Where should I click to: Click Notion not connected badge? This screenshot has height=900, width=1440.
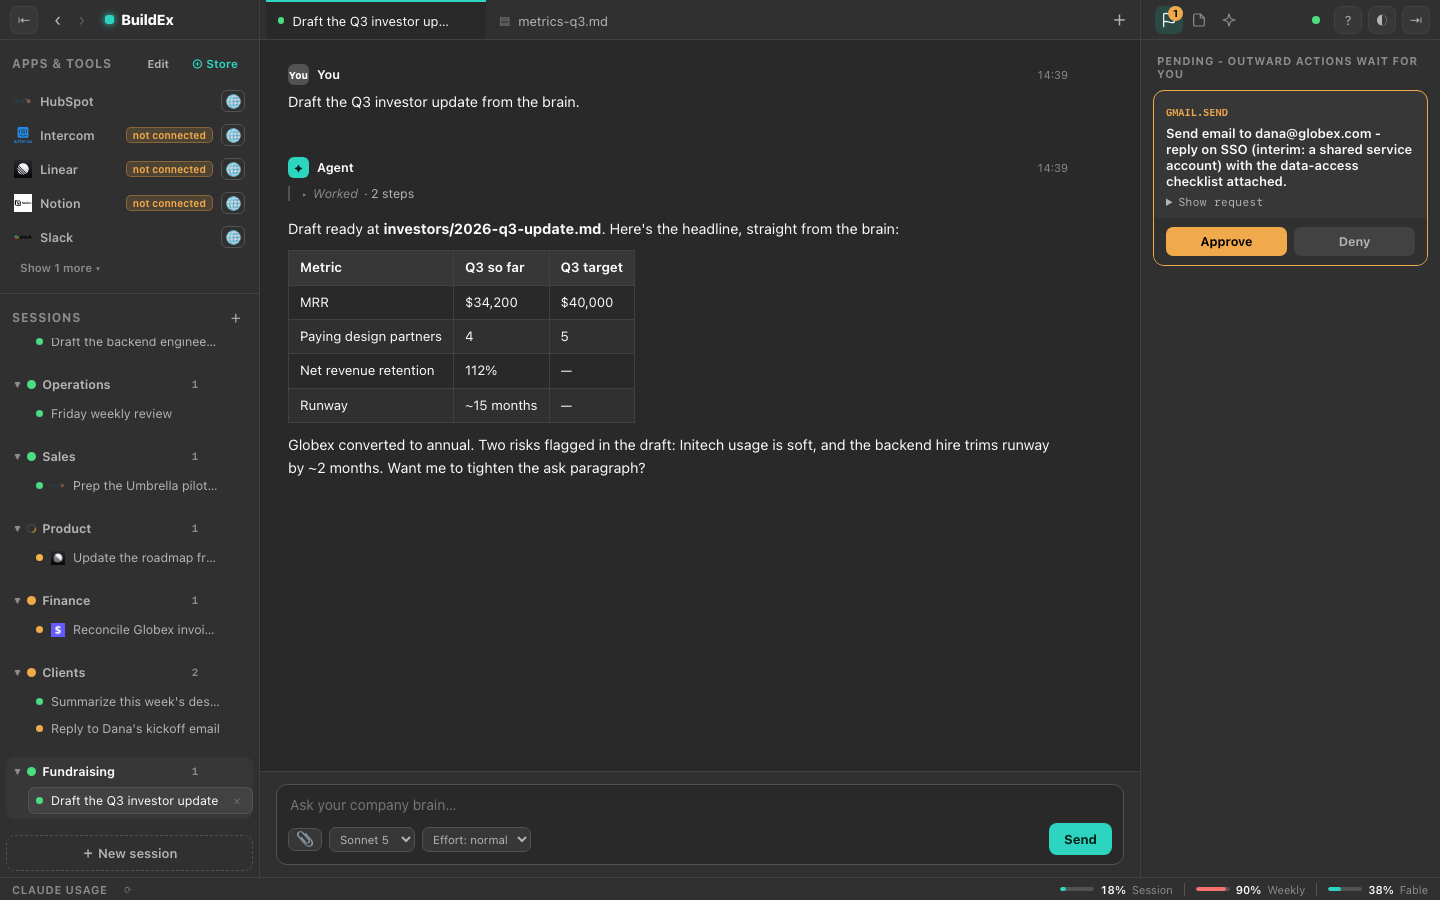[169, 203]
